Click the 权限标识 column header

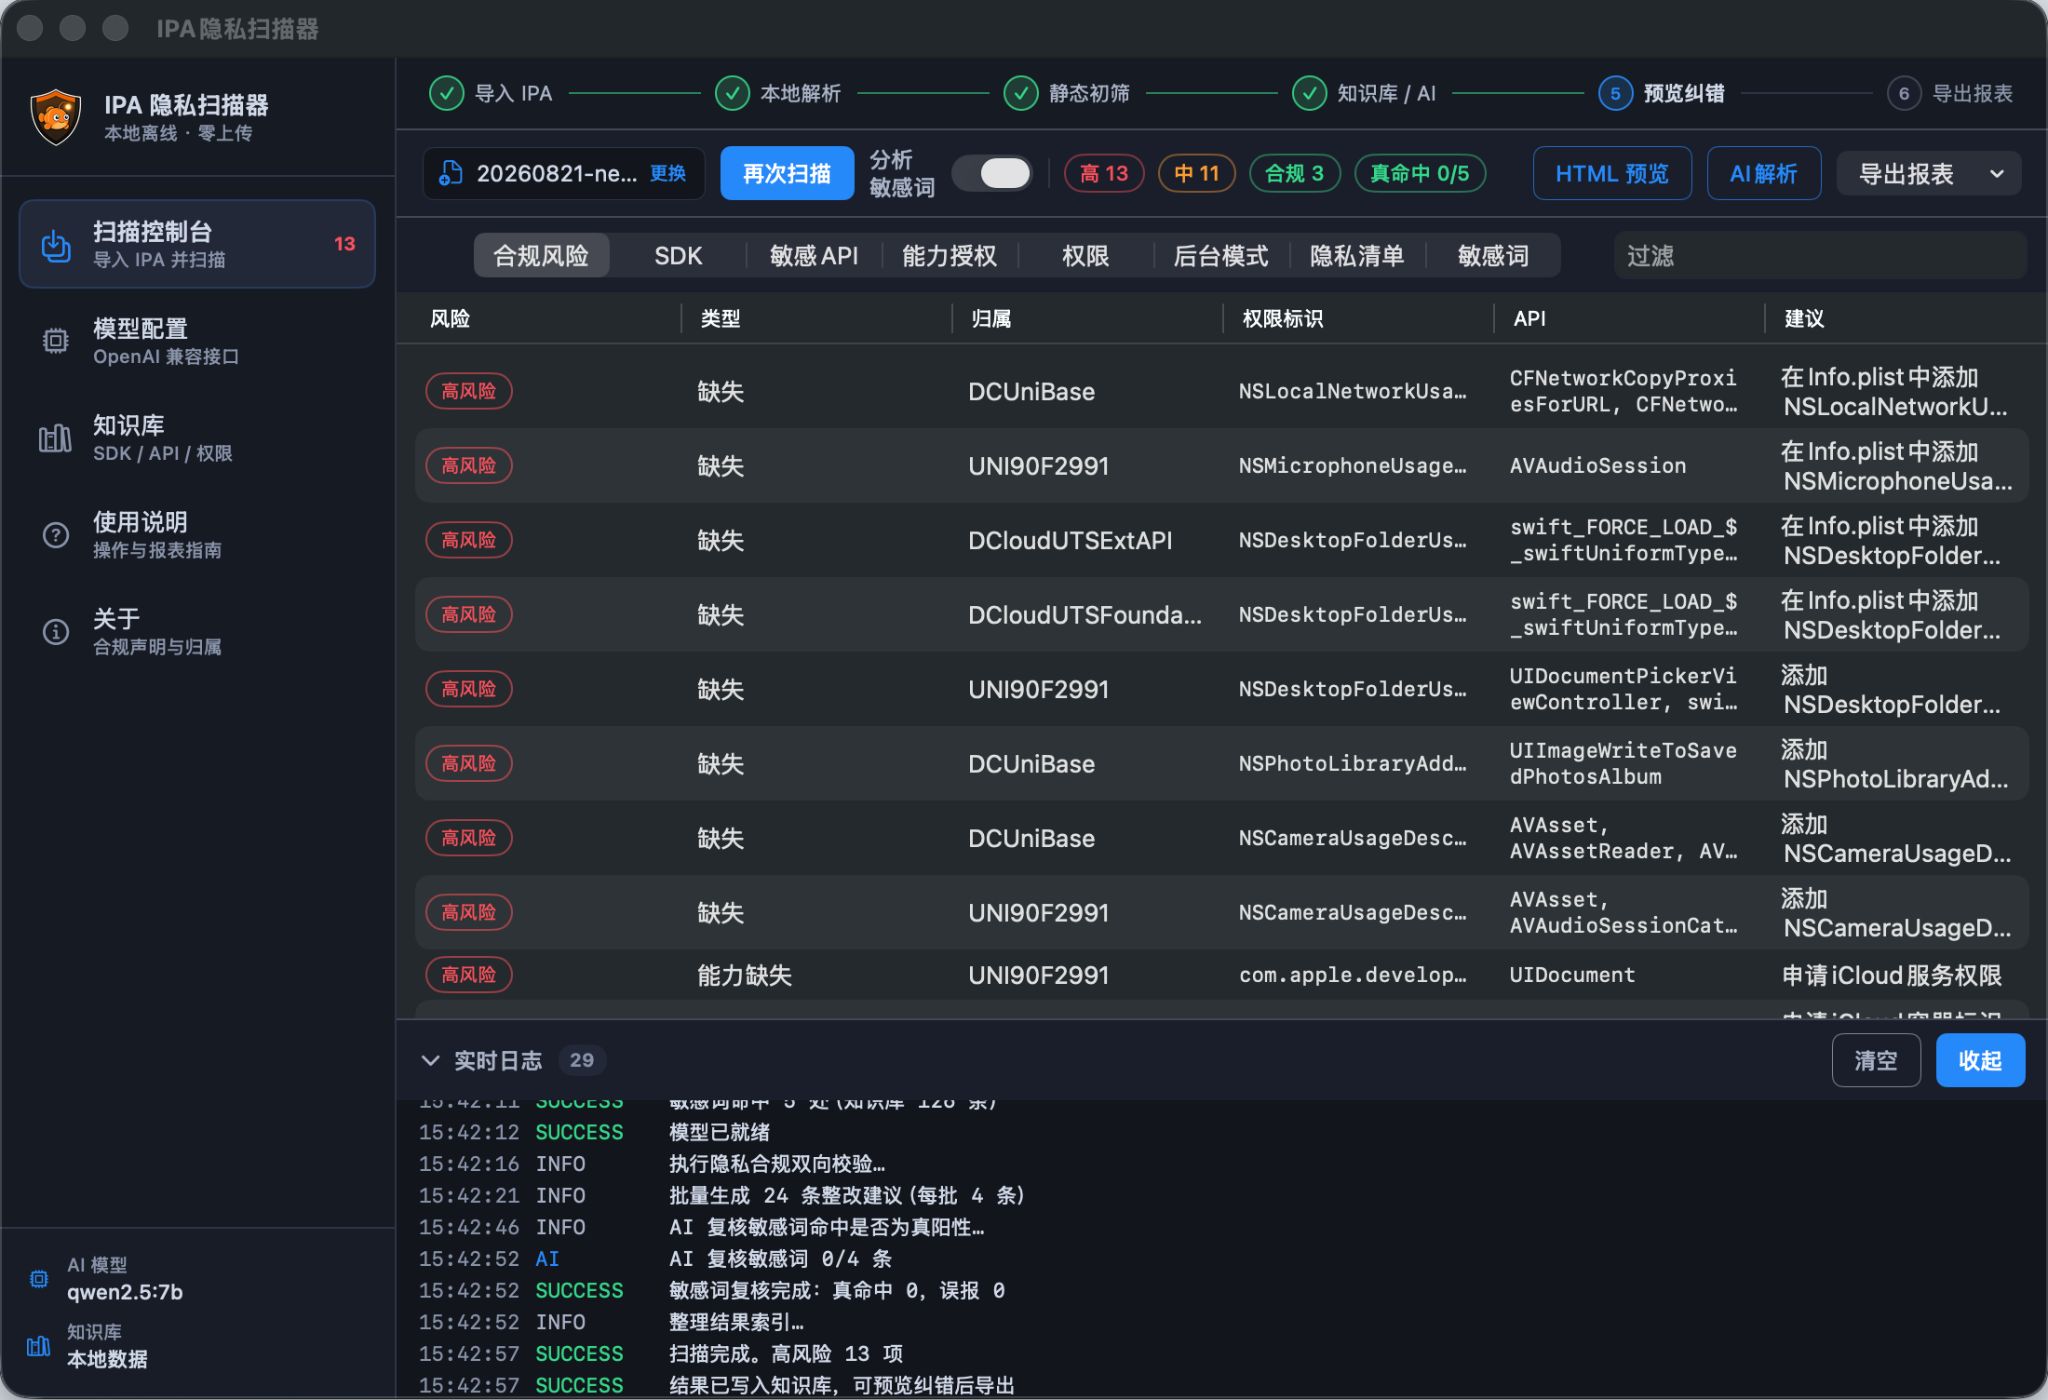coord(1283,319)
